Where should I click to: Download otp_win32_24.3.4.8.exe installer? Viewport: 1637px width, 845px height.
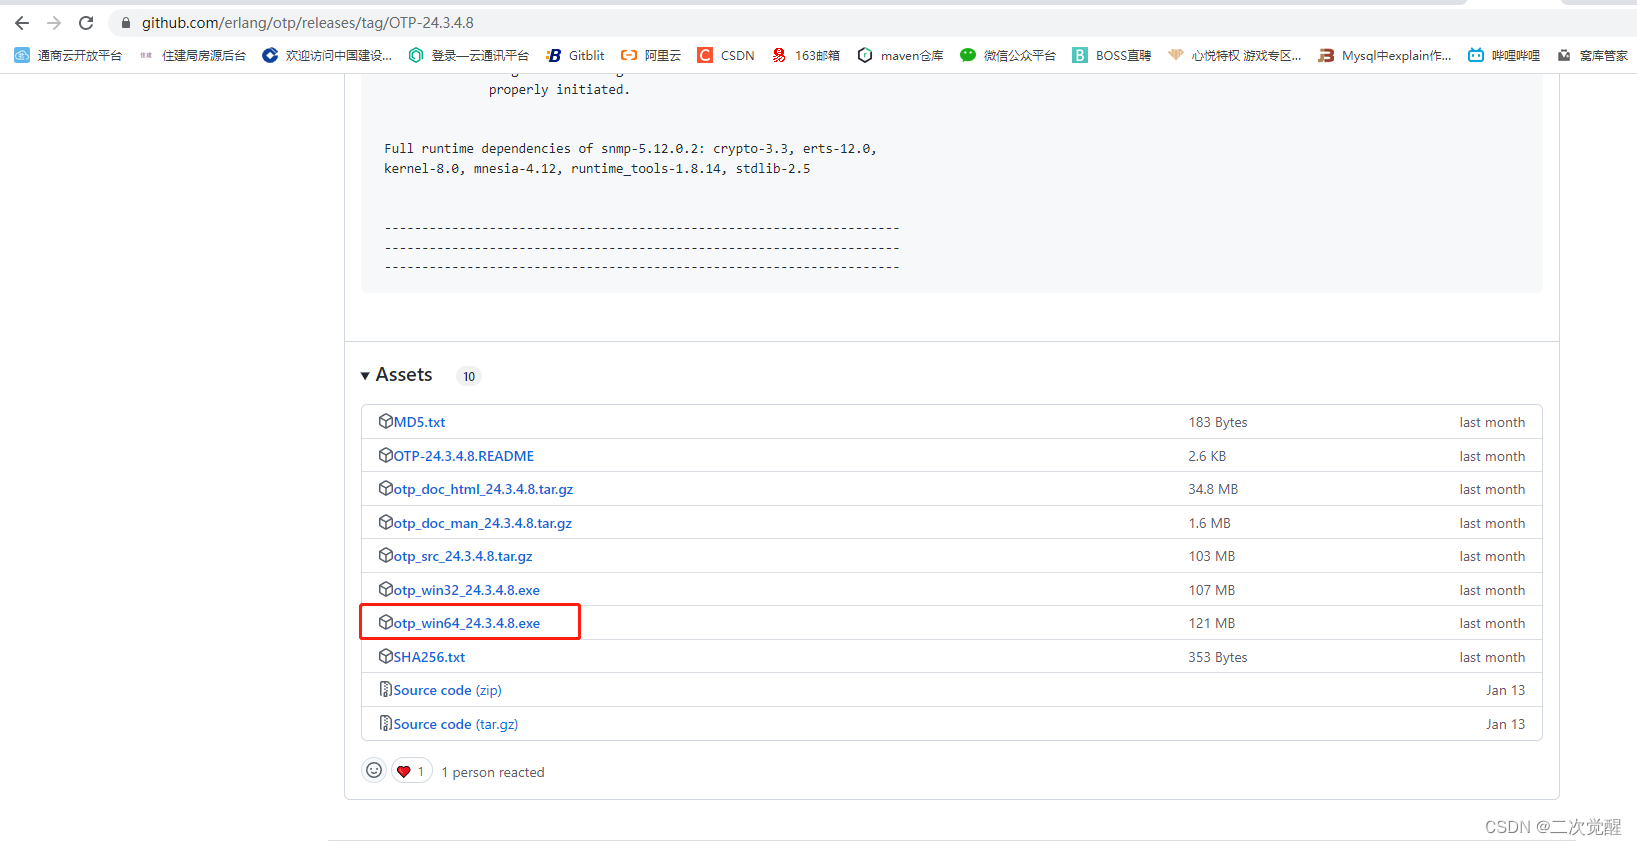pyautogui.click(x=466, y=590)
